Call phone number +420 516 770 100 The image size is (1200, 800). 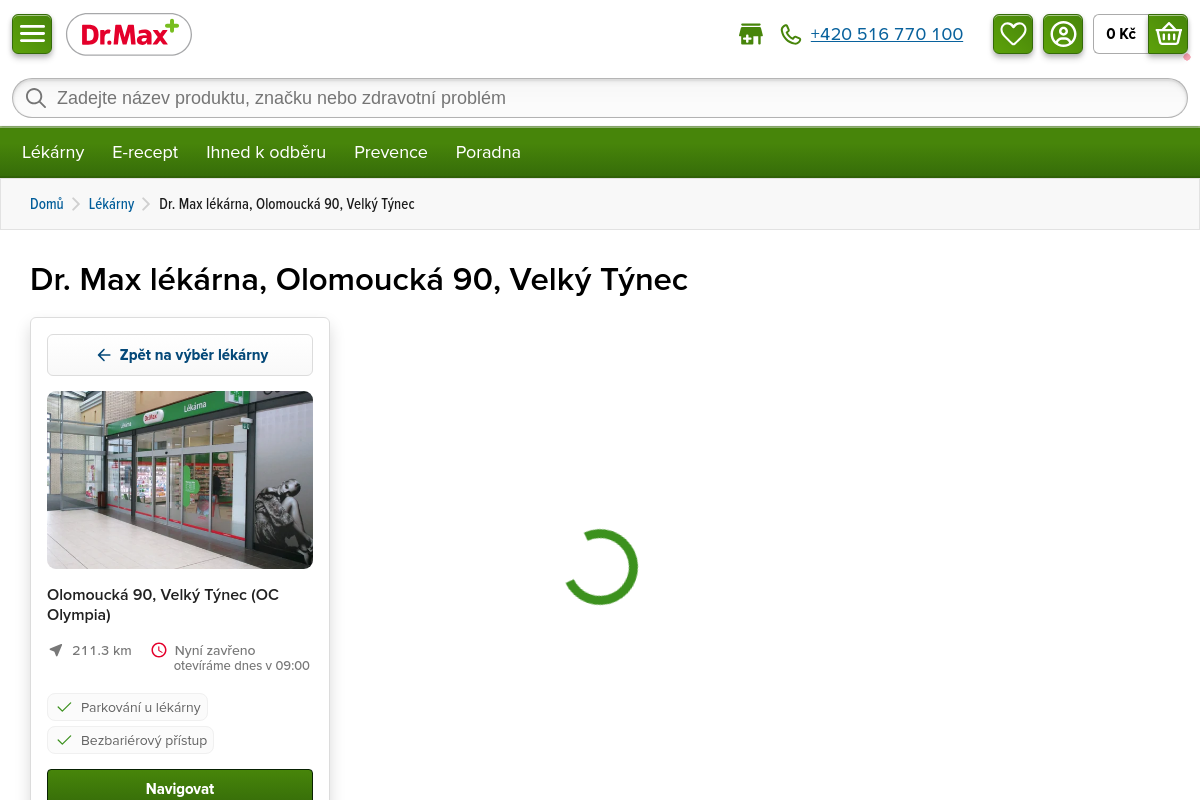(886, 34)
